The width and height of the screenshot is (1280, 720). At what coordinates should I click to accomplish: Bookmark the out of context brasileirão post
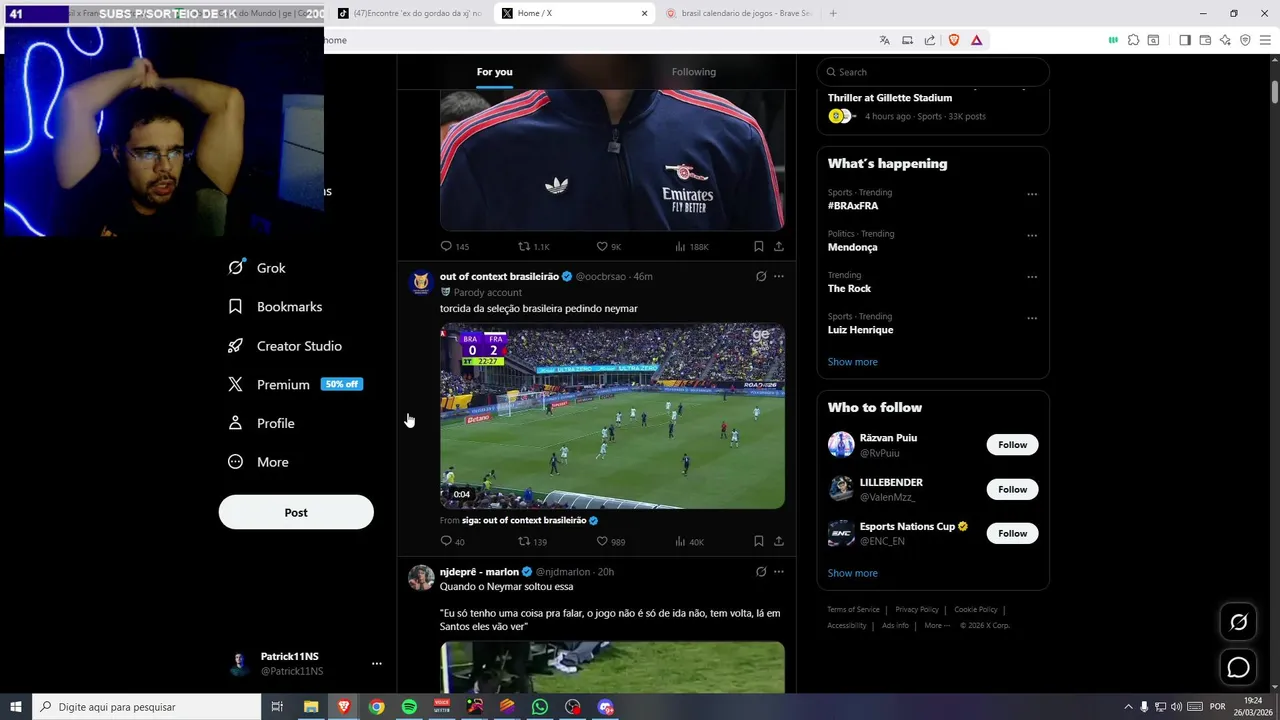tap(759, 541)
